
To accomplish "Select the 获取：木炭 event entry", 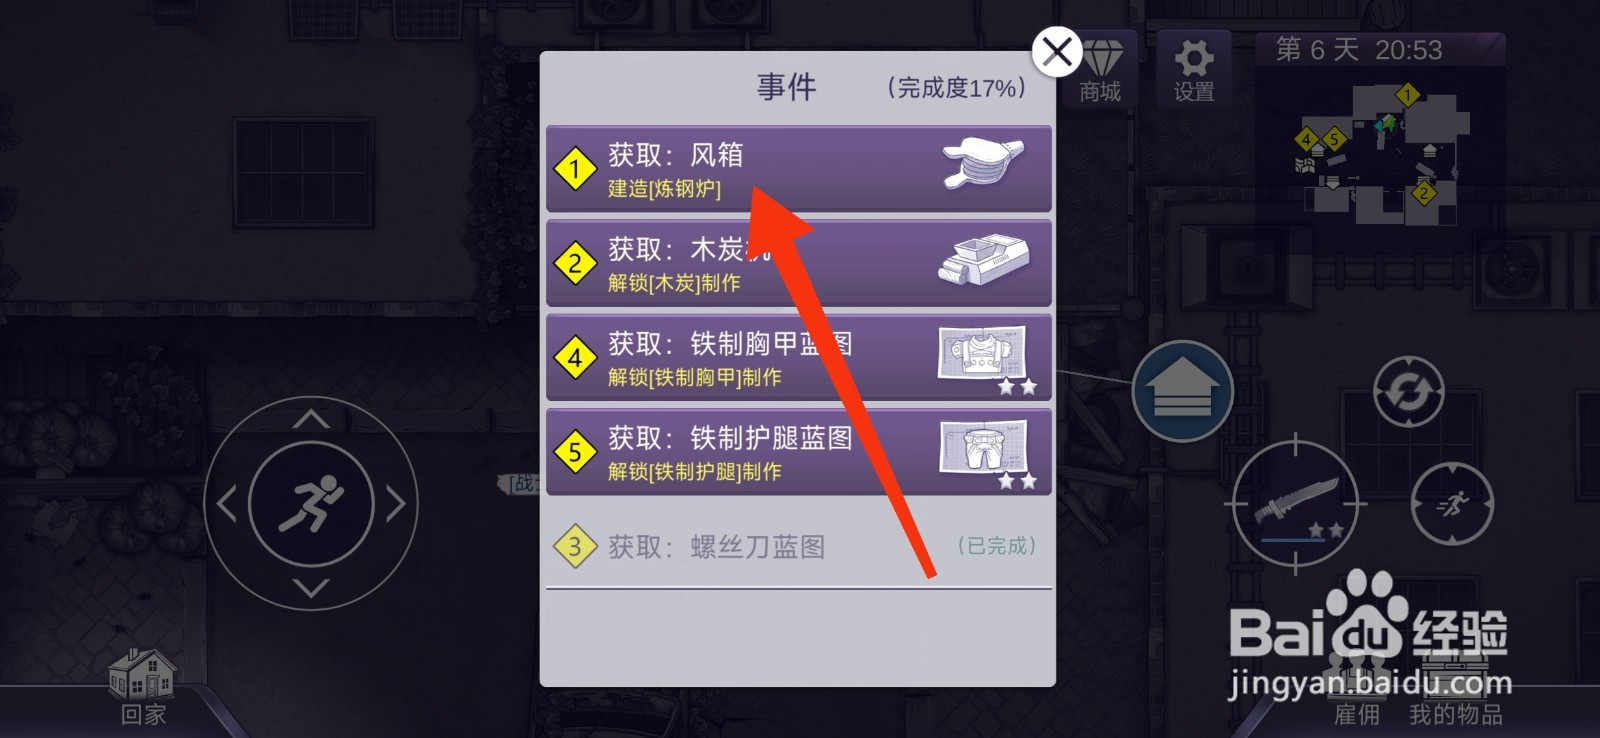I will (798, 263).
